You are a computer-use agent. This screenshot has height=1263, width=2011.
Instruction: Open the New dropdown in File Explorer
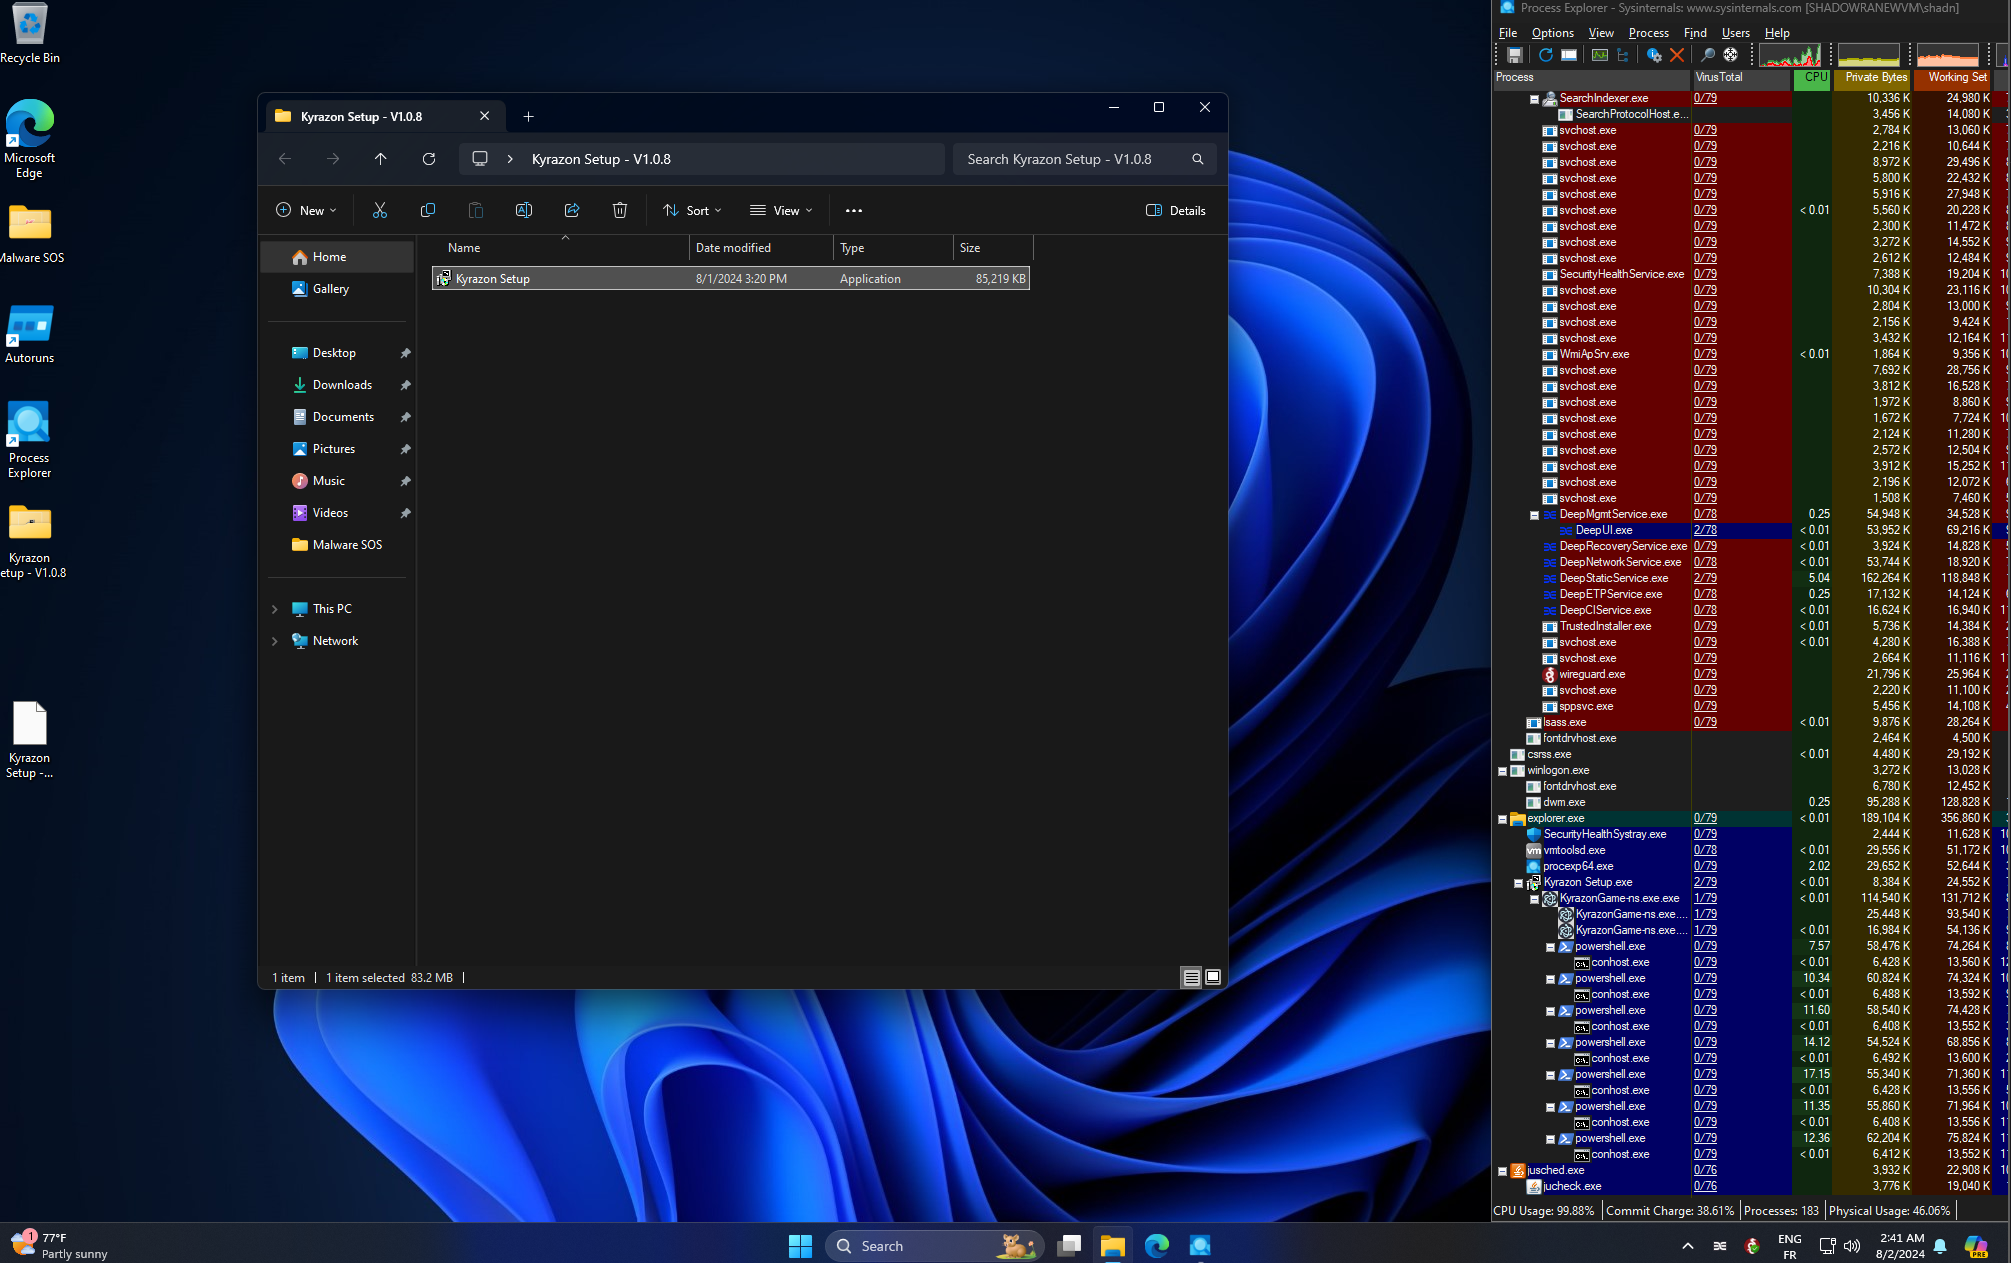(307, 210)
